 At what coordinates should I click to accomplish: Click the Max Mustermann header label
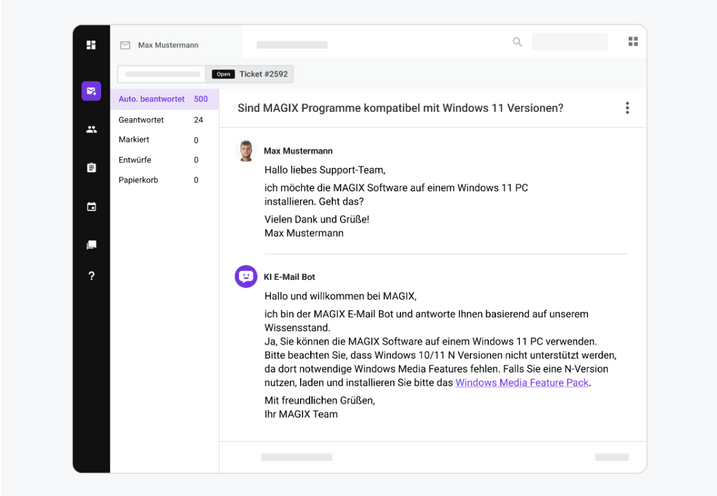pos(168,45)
